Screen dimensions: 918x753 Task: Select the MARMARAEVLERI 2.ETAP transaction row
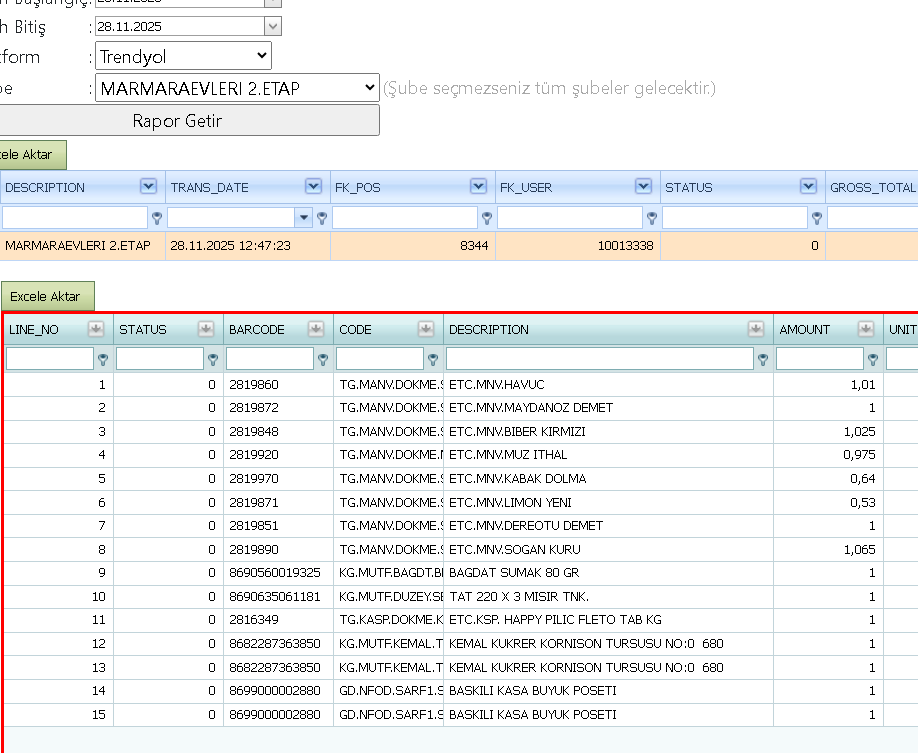pyautogui.click(x=459, y=245)
